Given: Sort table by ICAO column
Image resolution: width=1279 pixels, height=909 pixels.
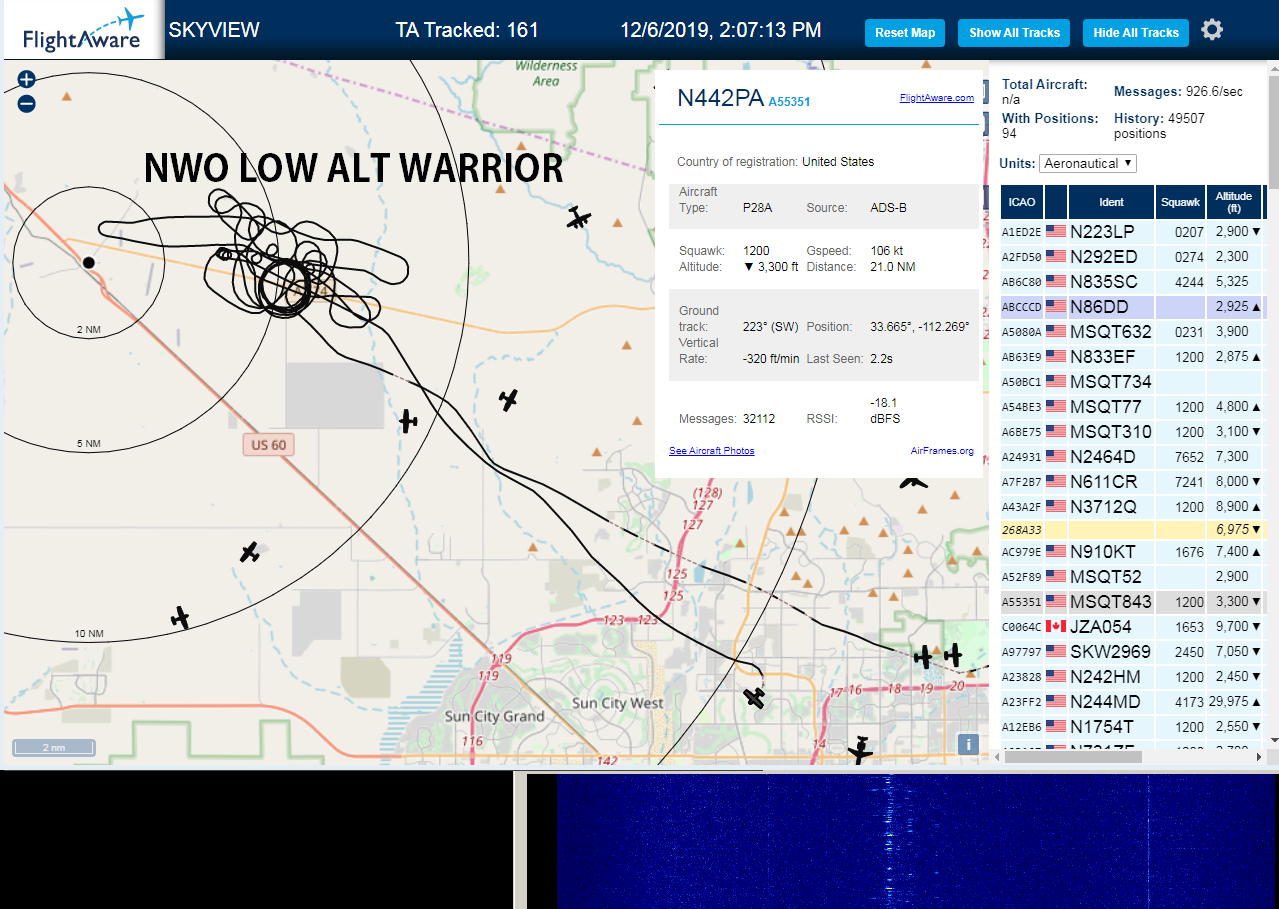Looking at the screenshot, I should 1022,202.
